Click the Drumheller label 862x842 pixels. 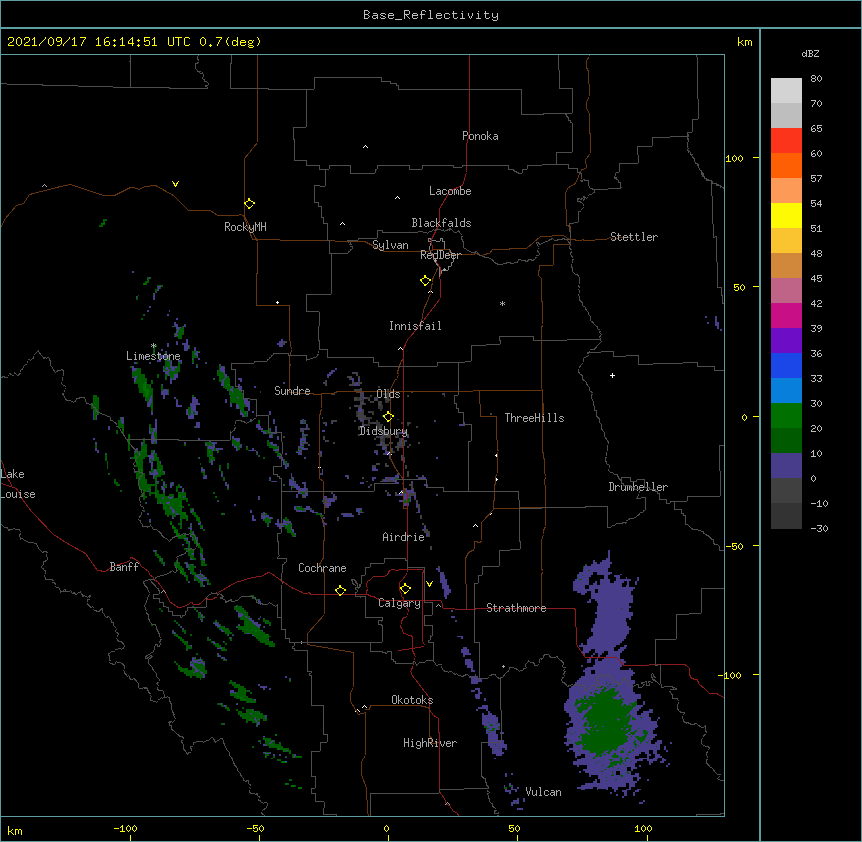coord(638,487)
